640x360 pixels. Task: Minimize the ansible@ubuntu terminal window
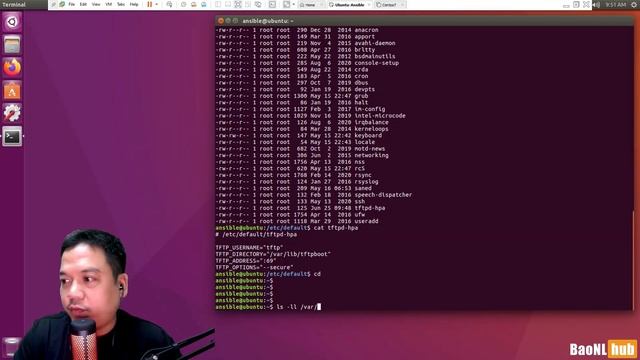[x=228, y=20]
